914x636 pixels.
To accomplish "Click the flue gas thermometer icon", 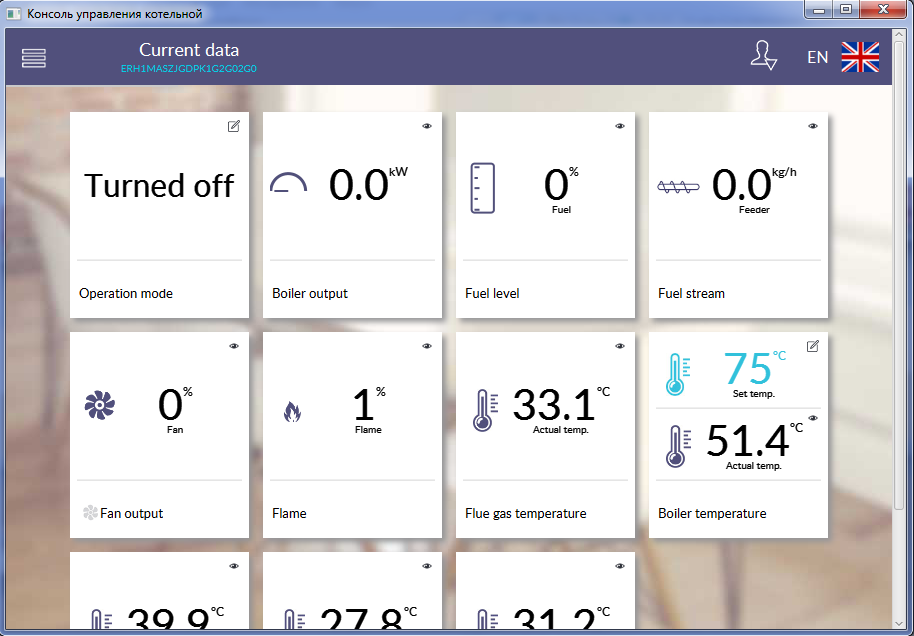I will [485, 412].
